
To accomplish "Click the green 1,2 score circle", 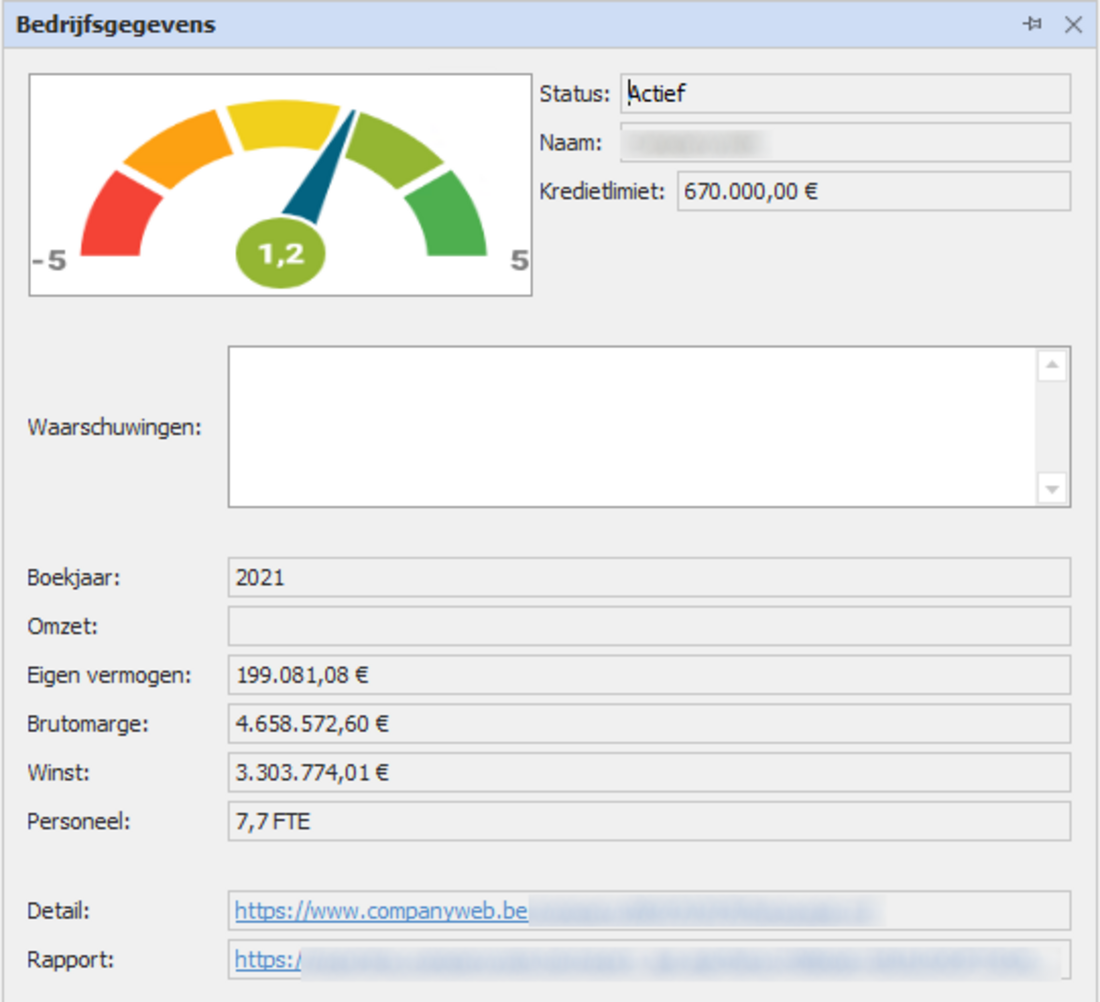I will 280,254.
